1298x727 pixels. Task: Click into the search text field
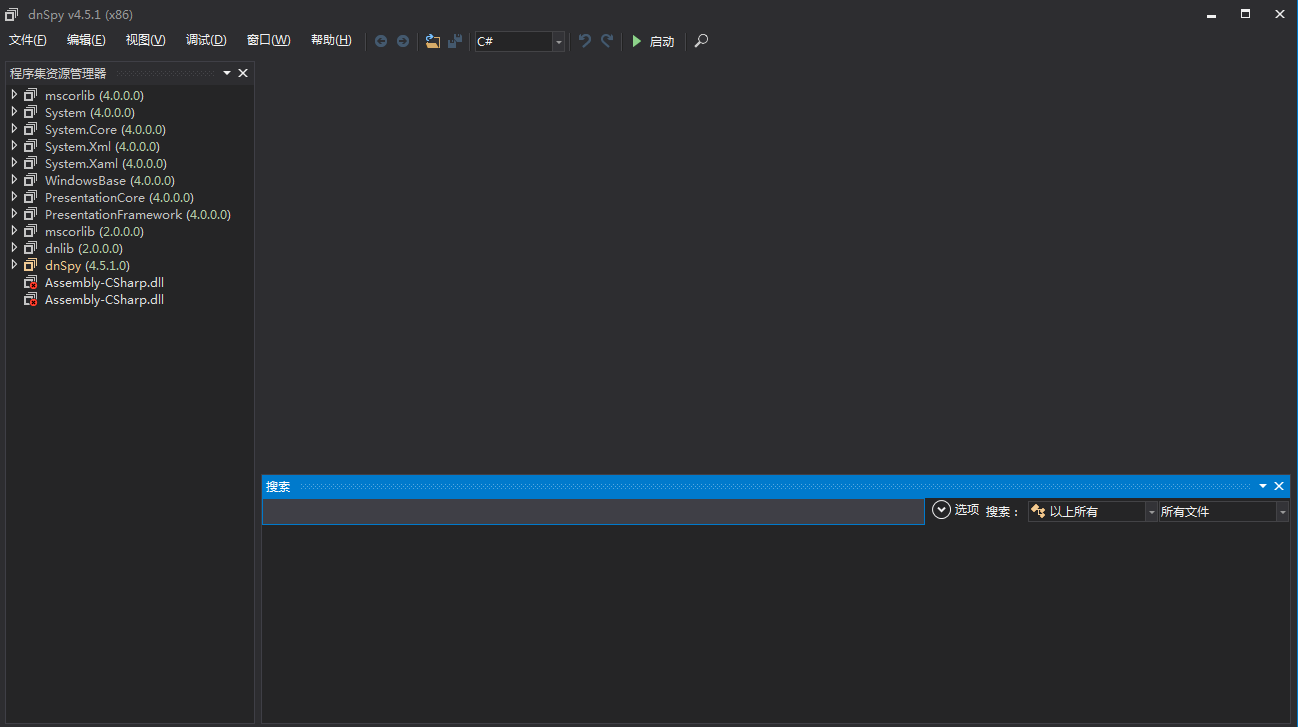(x=593, y=512)
